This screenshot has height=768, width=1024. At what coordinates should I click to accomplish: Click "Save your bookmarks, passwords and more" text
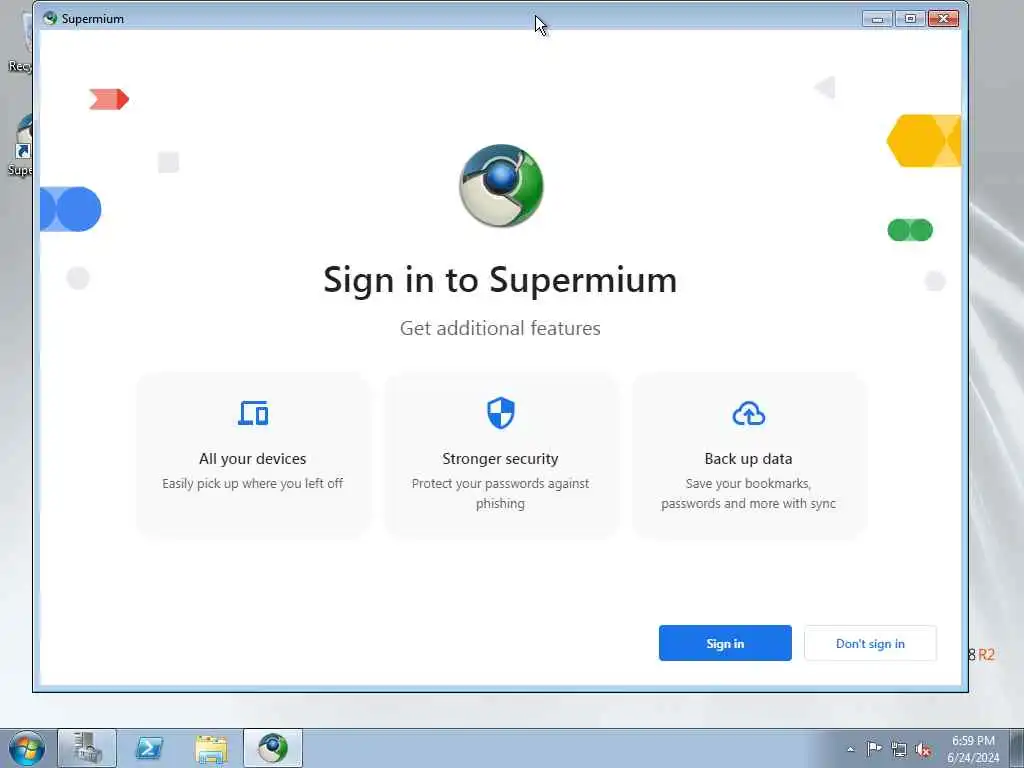(x=748, y=493)
